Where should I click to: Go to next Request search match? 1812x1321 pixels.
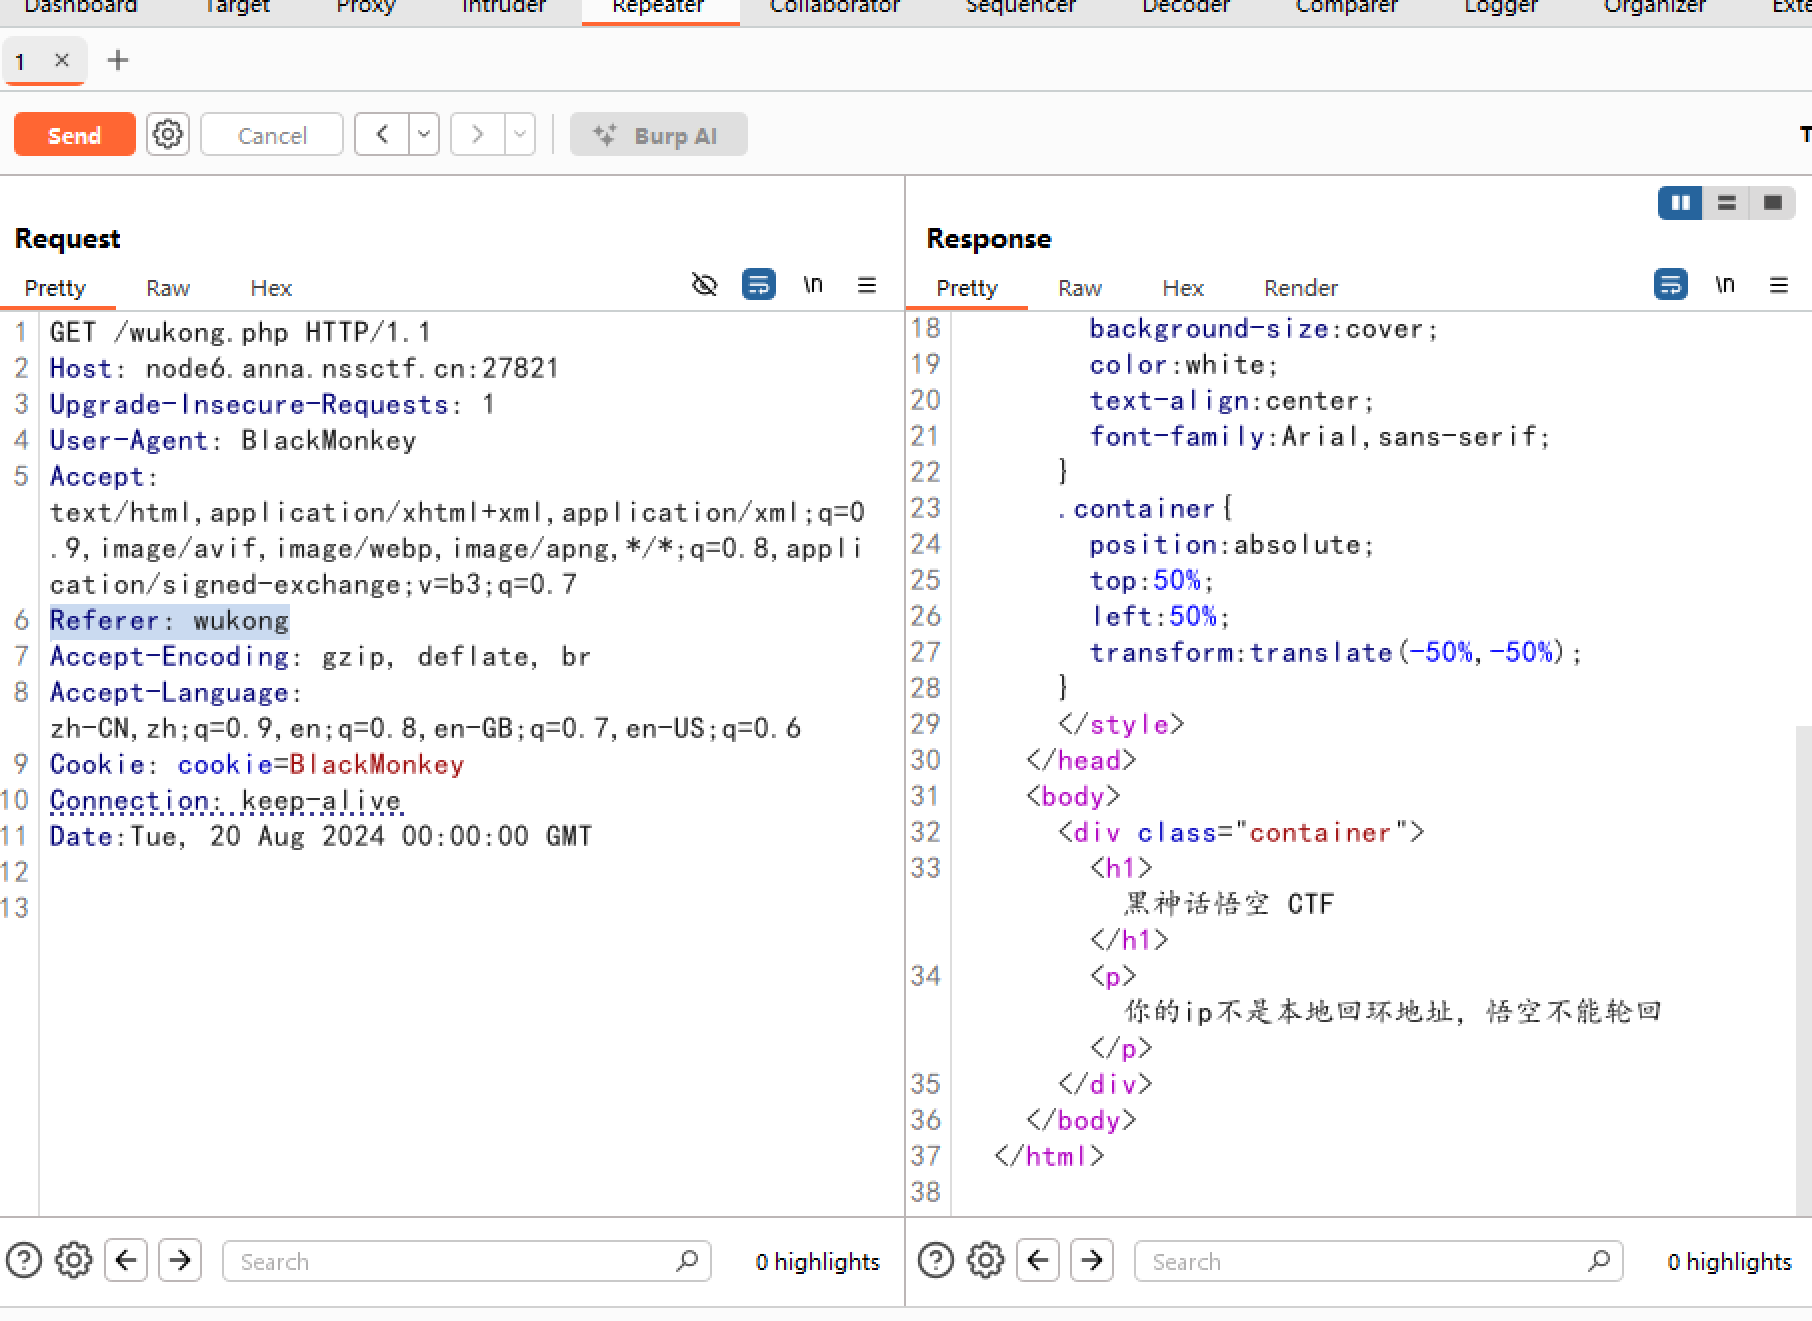tap(180, 1260)
